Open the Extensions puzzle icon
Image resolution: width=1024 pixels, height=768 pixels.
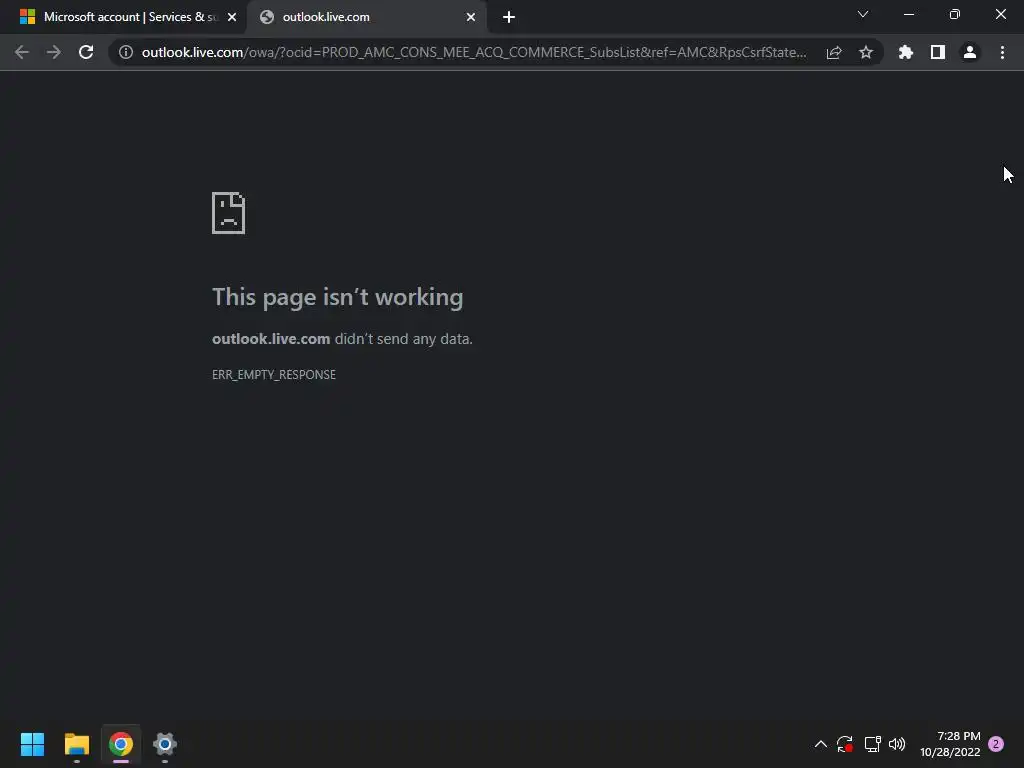click(x=906, y=52)
